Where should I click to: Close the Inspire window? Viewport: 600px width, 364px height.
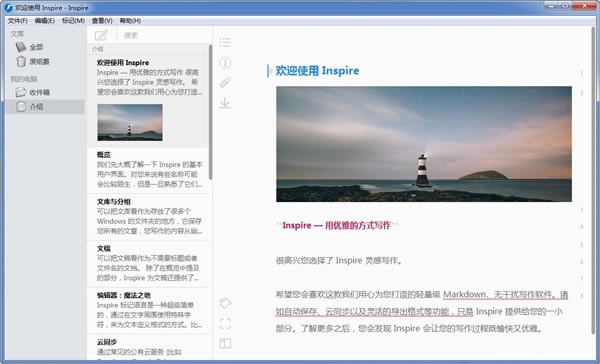584,5
